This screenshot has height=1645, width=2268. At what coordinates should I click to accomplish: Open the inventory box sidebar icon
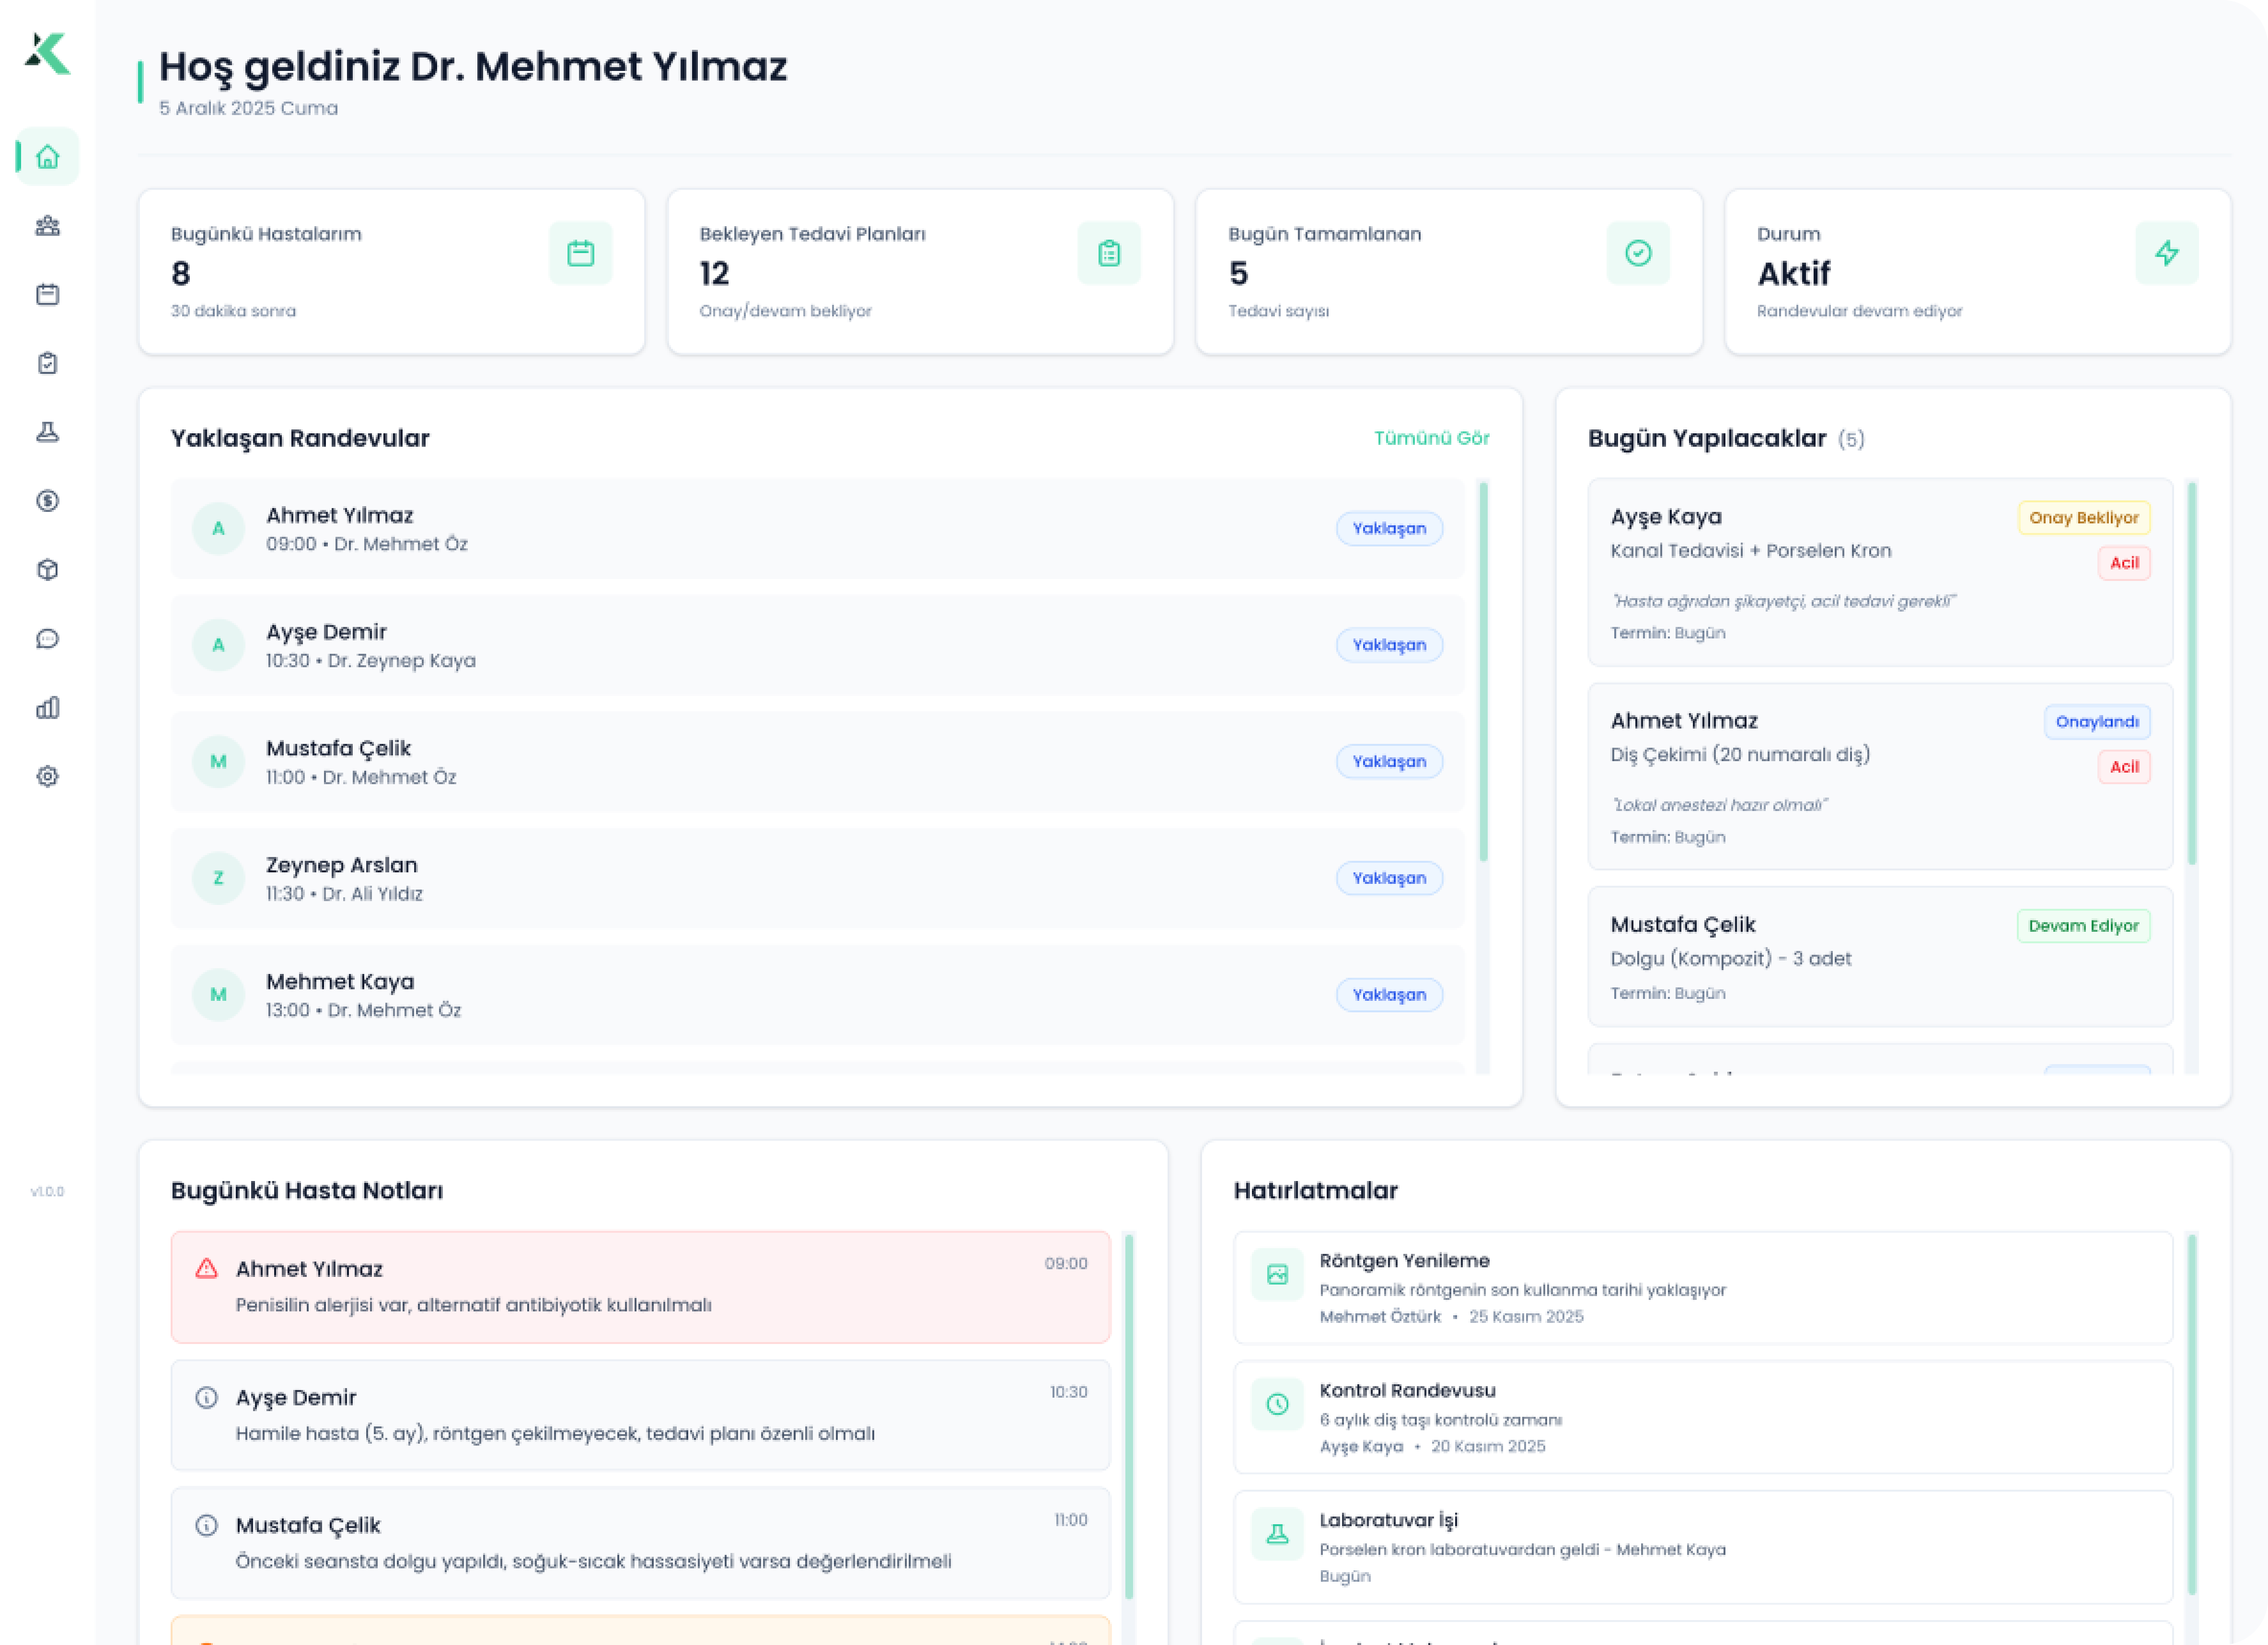tap(47, 570)
